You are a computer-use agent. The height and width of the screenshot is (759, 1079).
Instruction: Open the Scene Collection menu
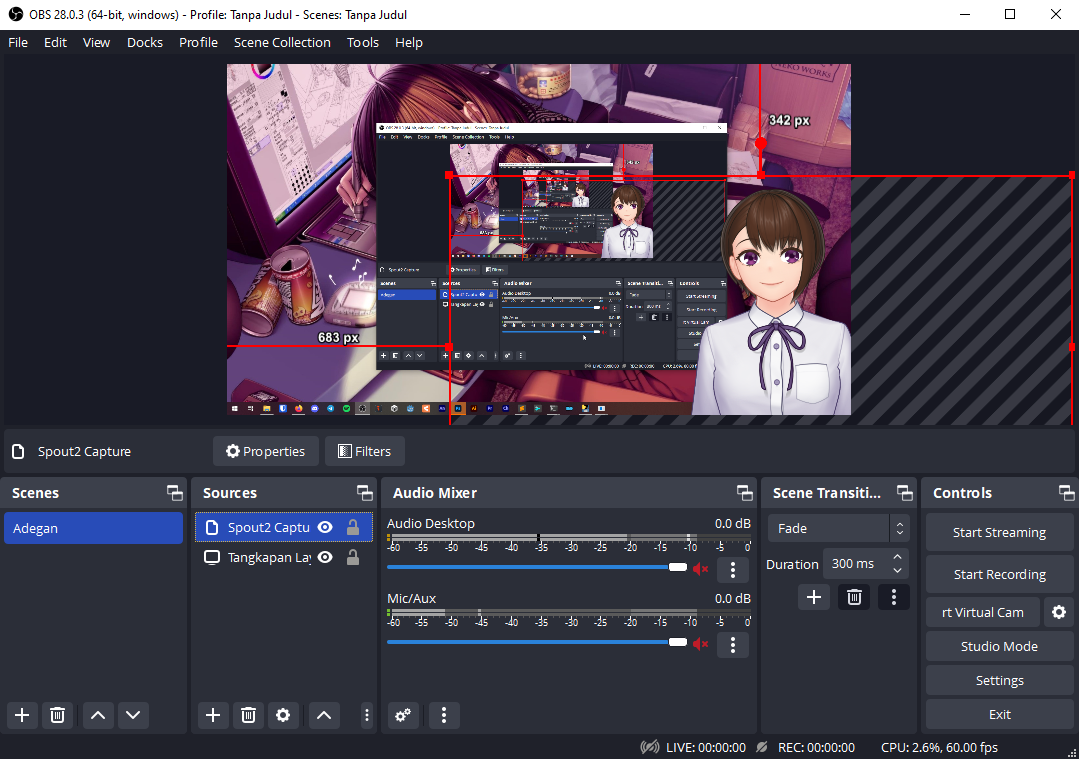pos(282,43)
